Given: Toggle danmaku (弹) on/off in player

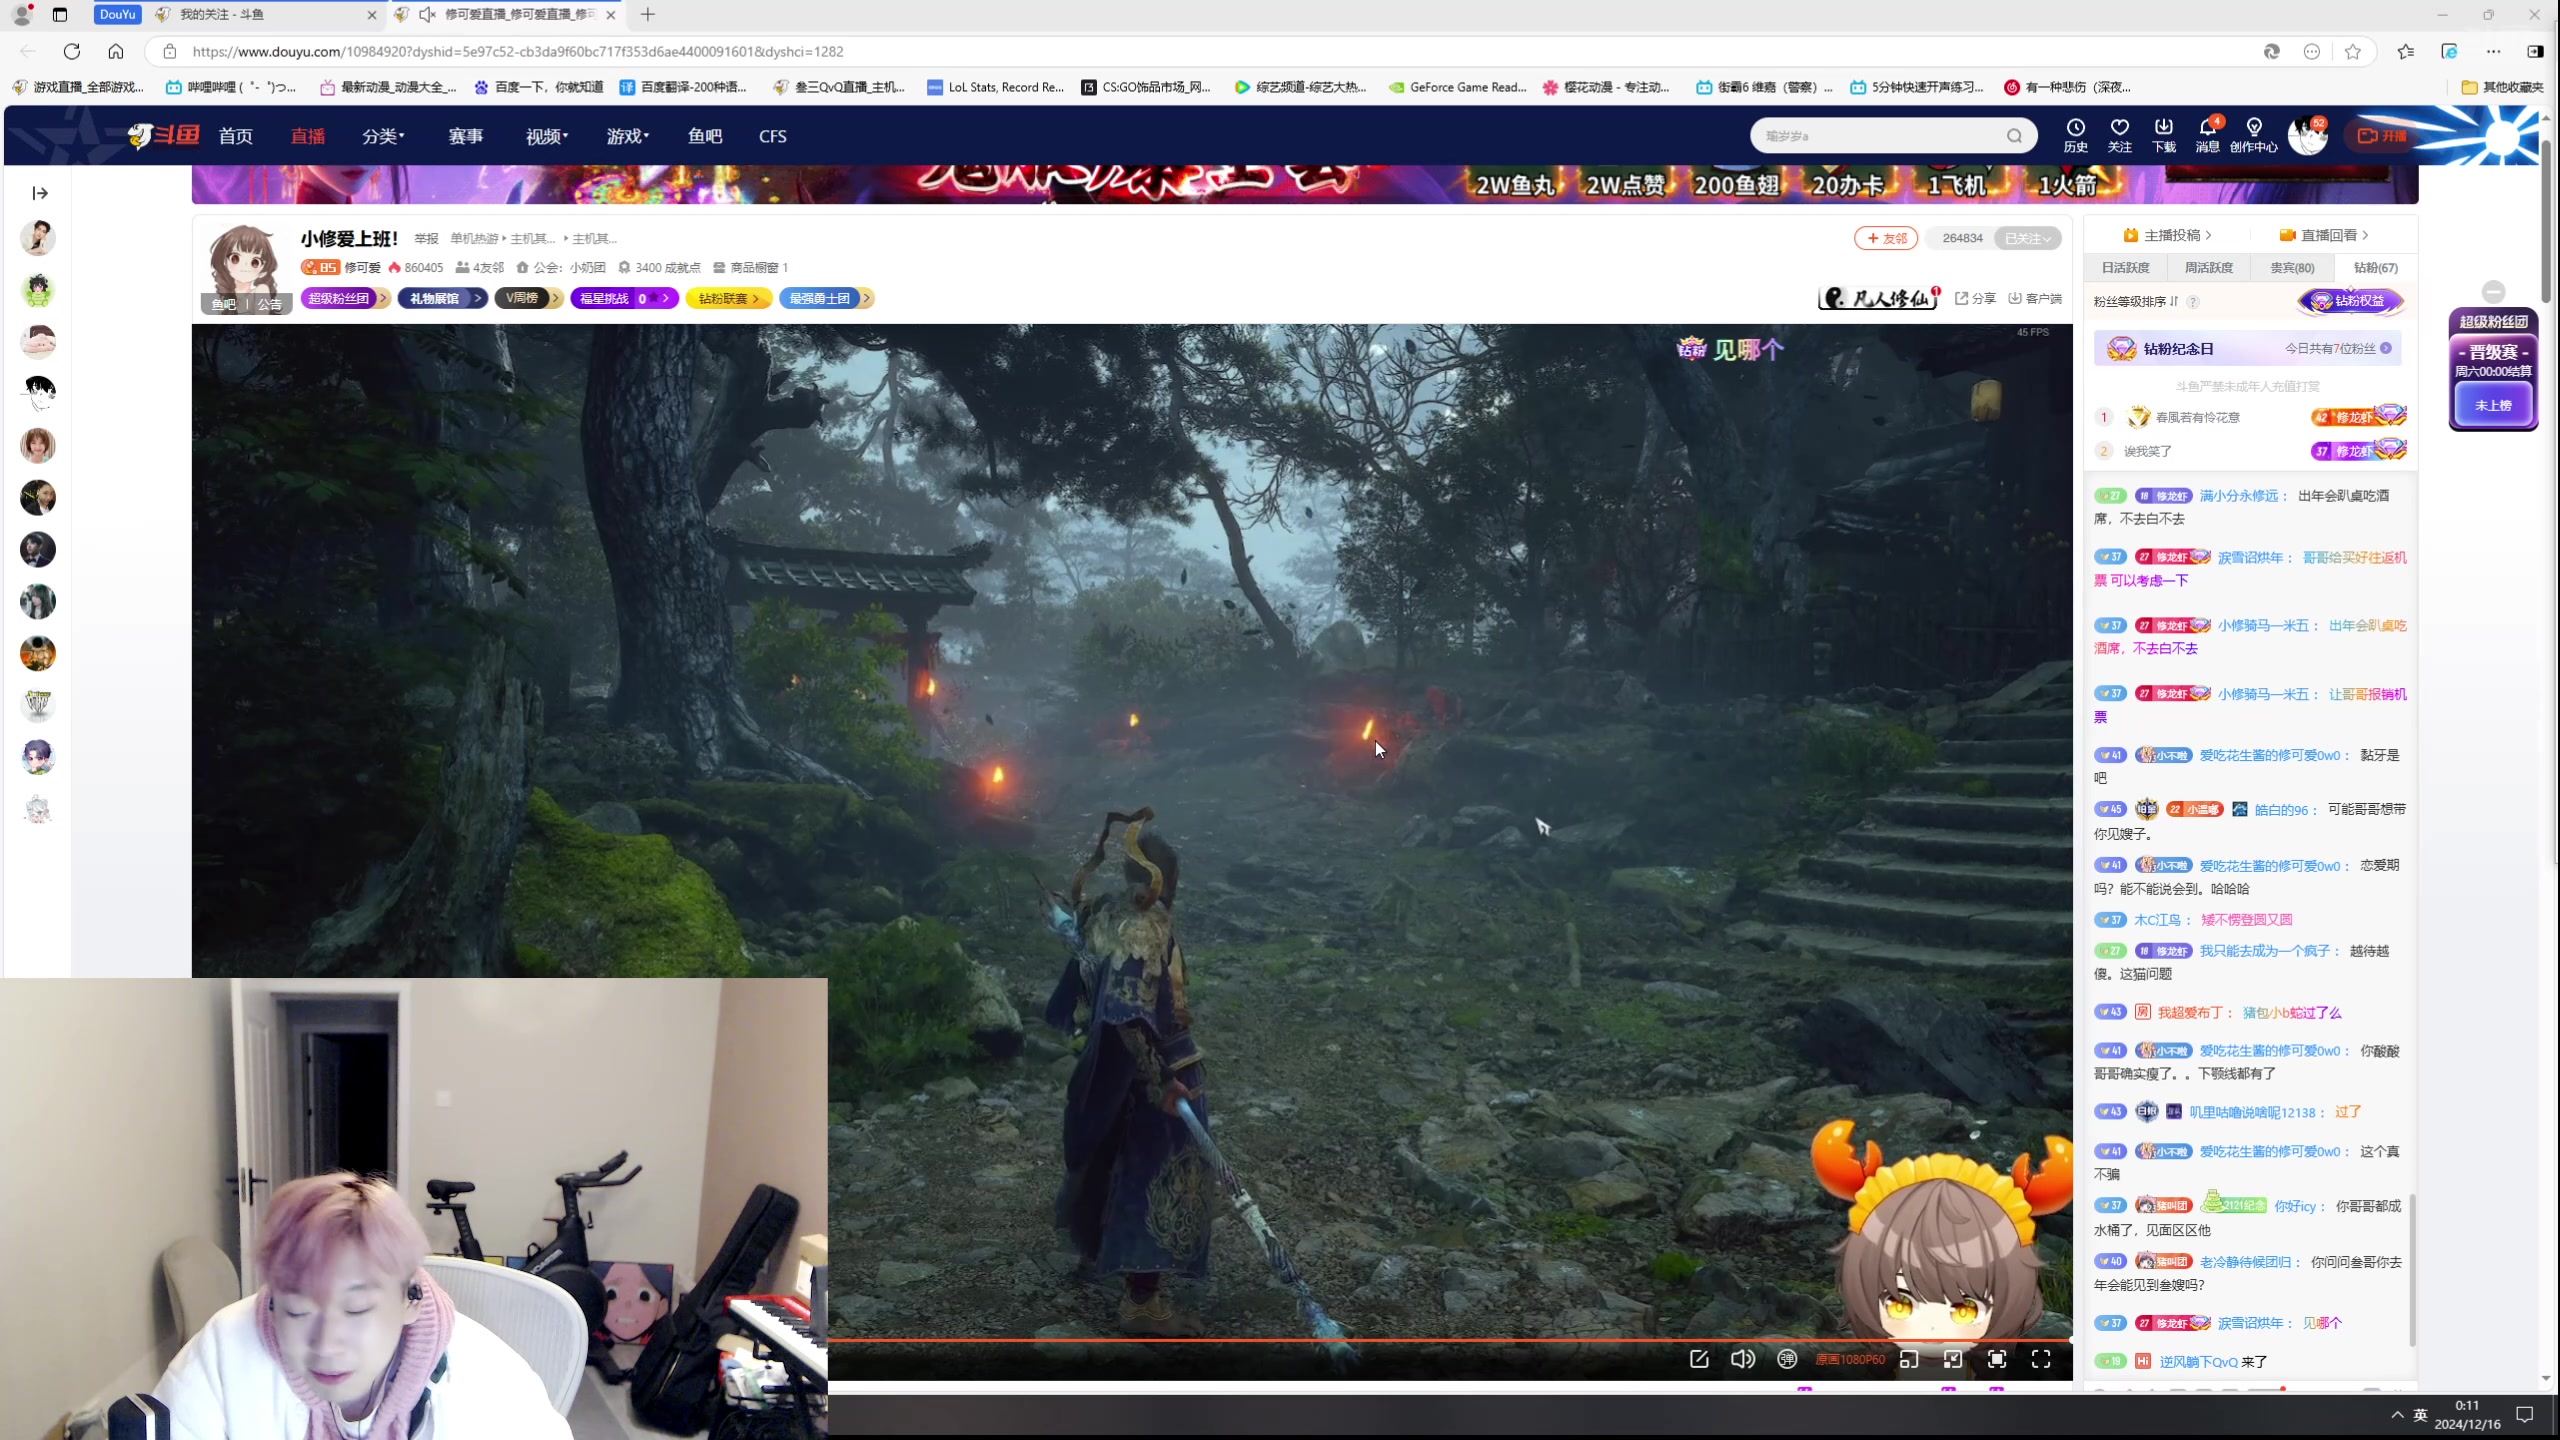Looking at the screenshot, I should [1787, 1359].
